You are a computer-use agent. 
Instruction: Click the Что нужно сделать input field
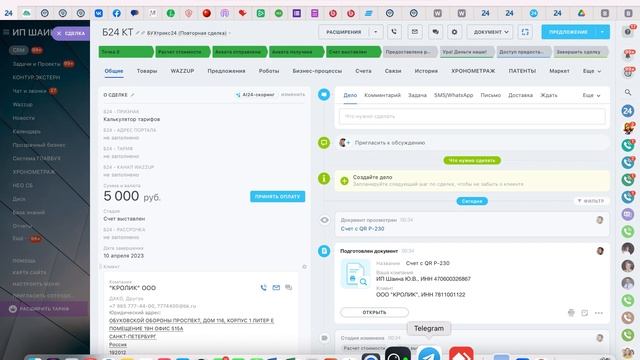tap(472, 116)
